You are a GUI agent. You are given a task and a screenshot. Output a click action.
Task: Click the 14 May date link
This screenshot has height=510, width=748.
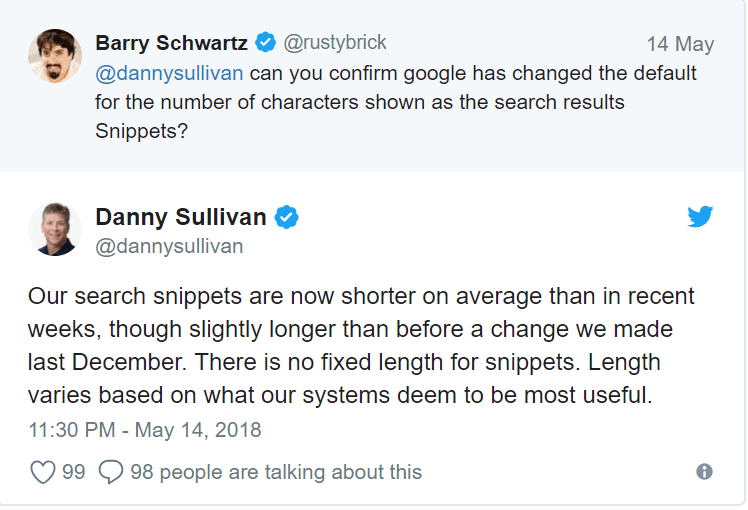coord(680,44)
